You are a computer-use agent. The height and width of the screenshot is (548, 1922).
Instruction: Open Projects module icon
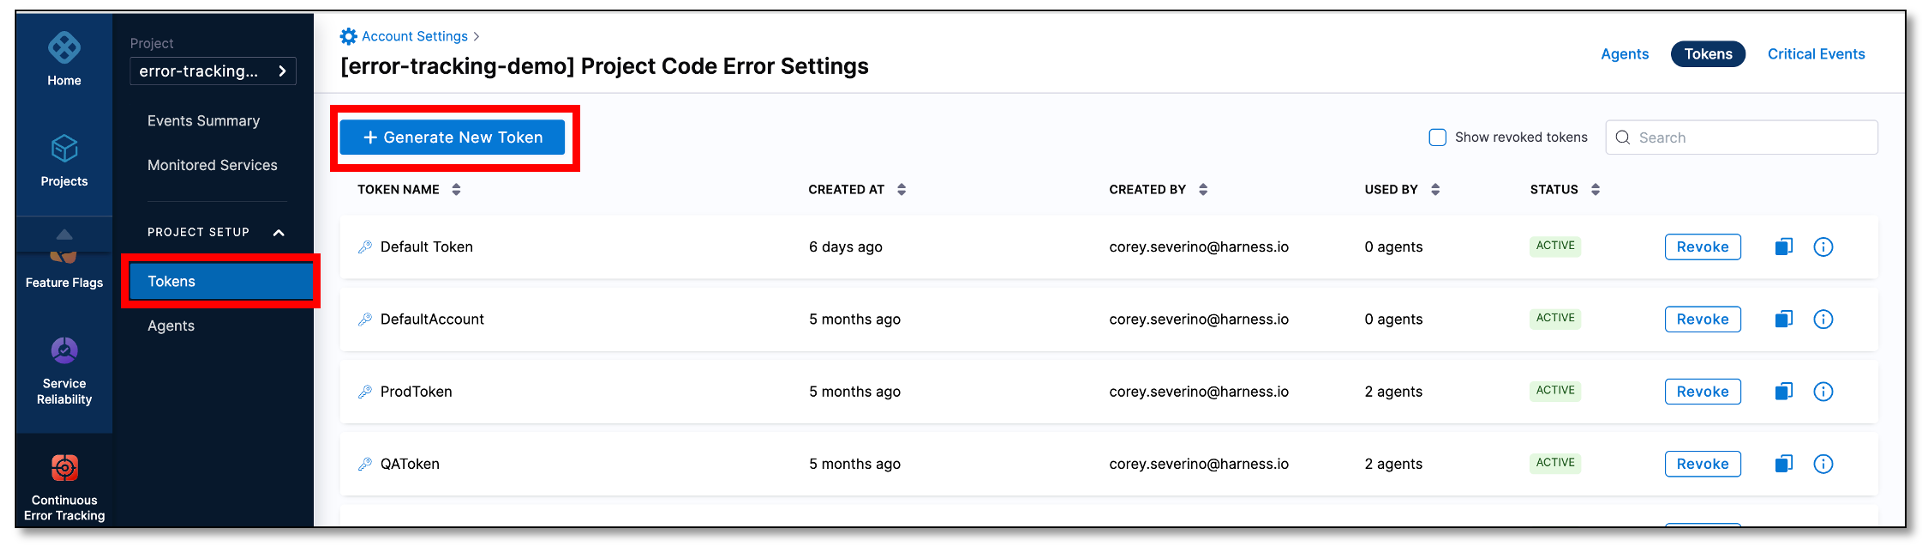pyautogui.click(x=64, y=150)
